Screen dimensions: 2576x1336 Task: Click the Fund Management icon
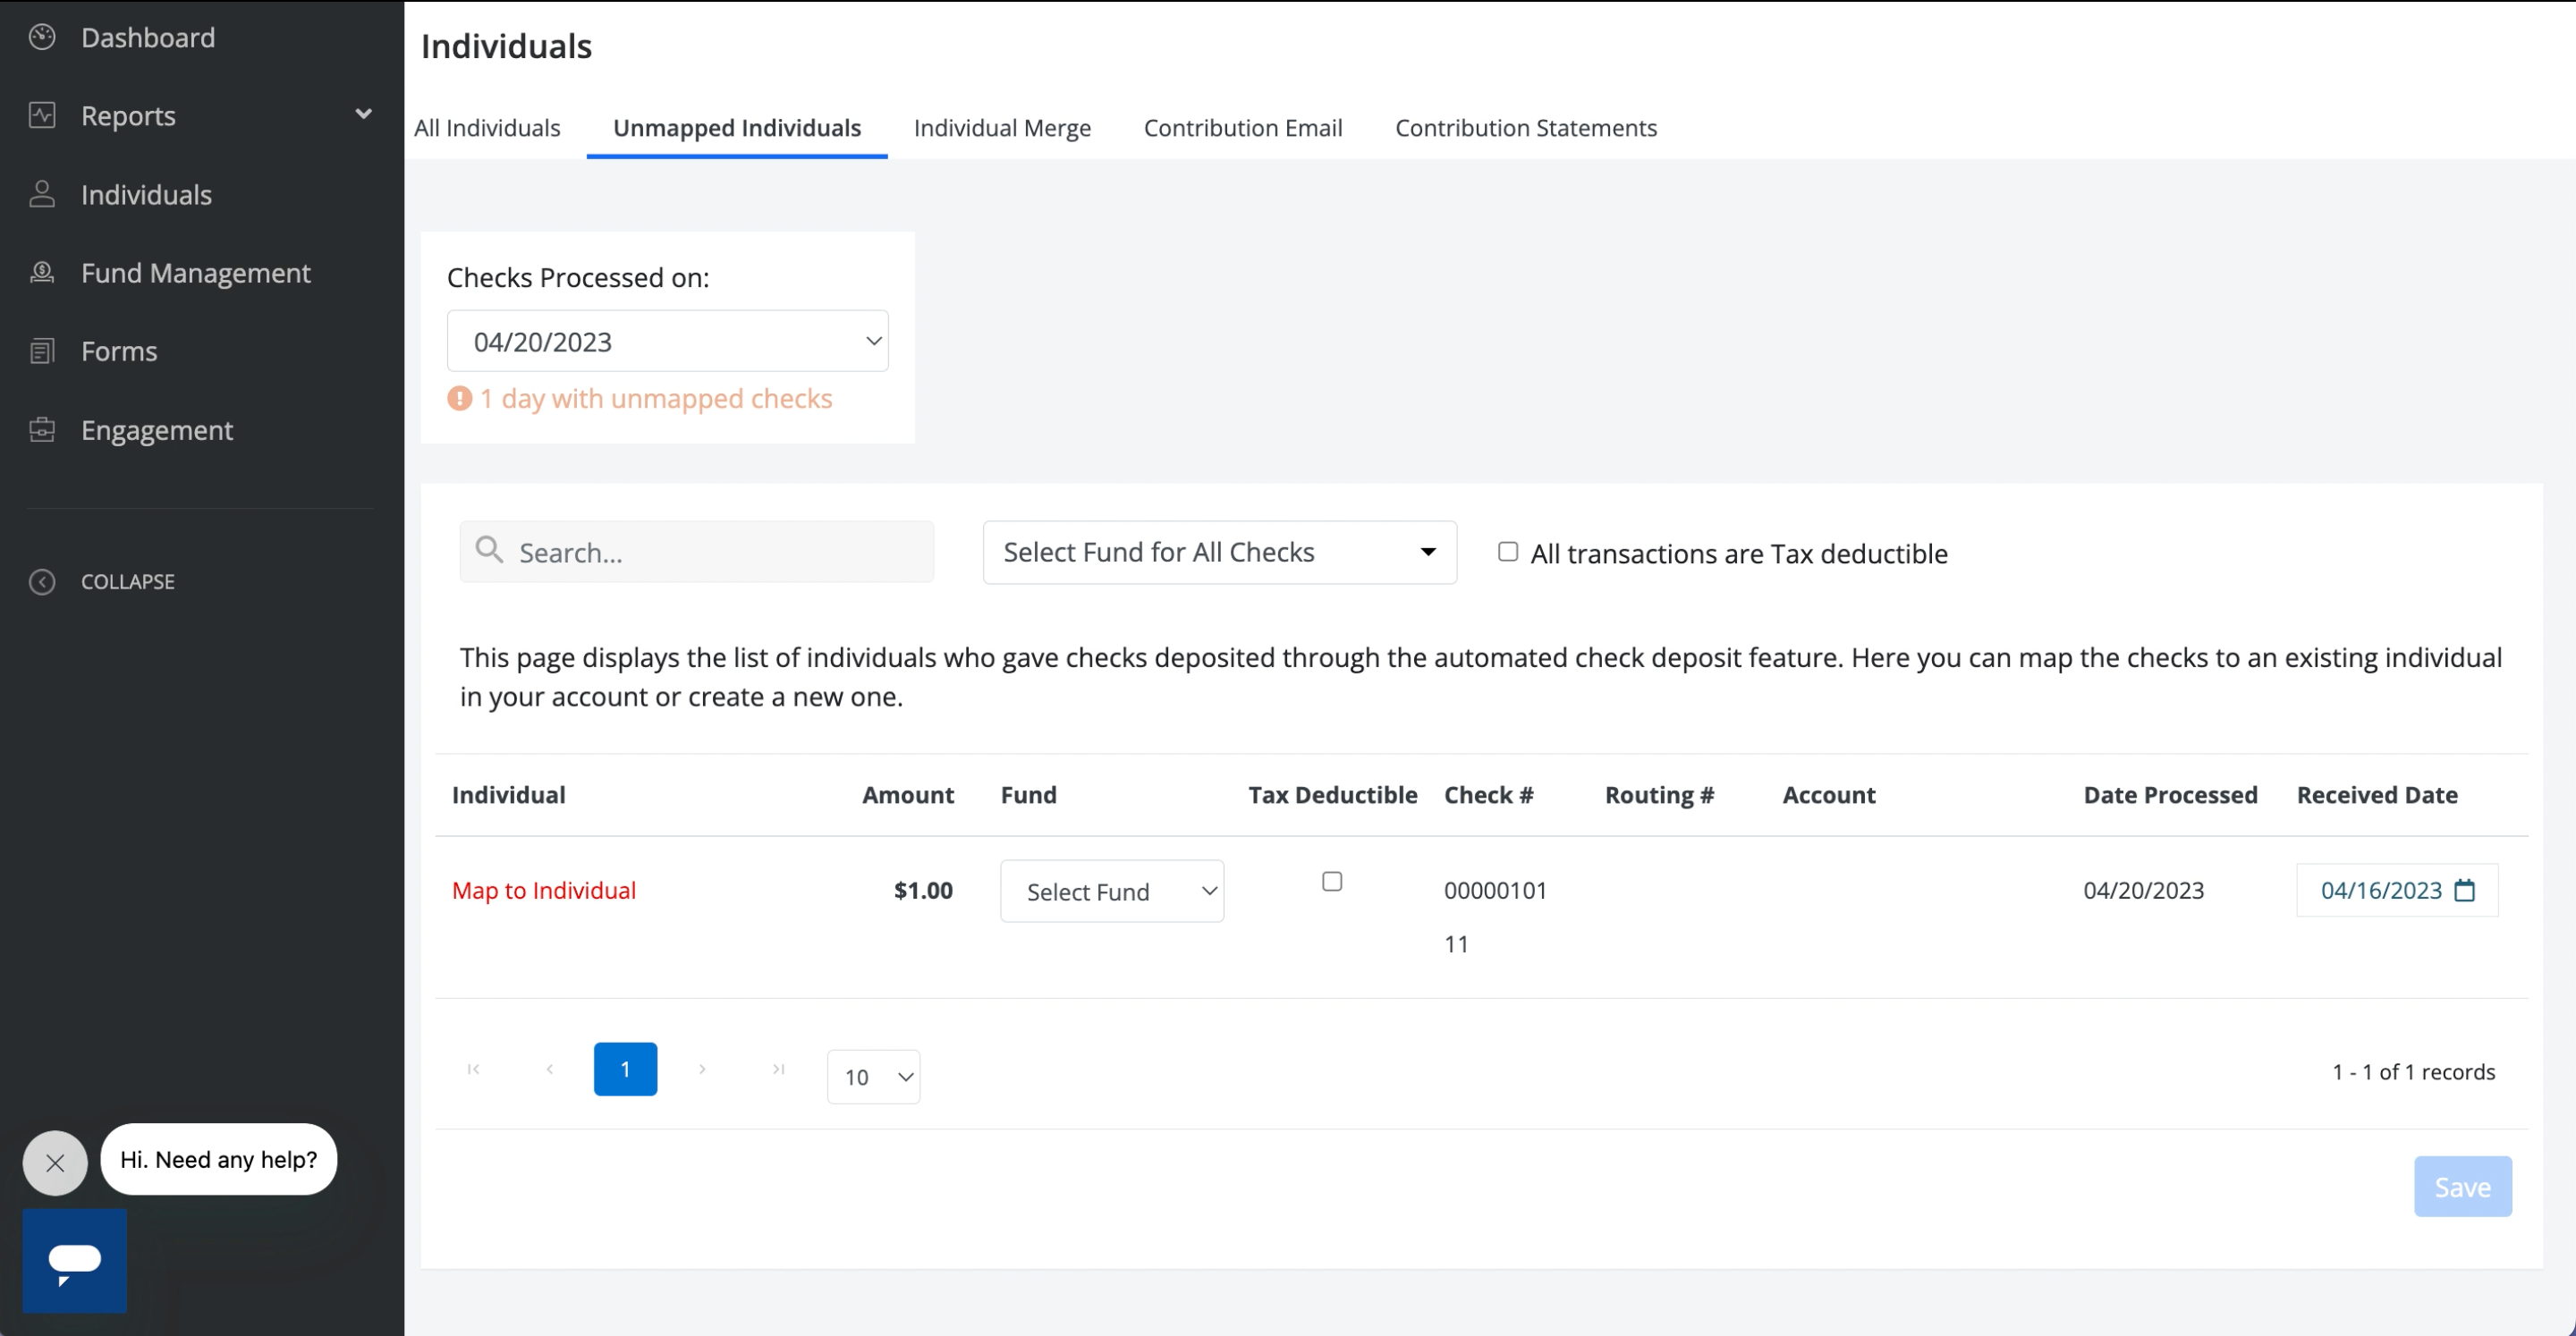(42, 272)
